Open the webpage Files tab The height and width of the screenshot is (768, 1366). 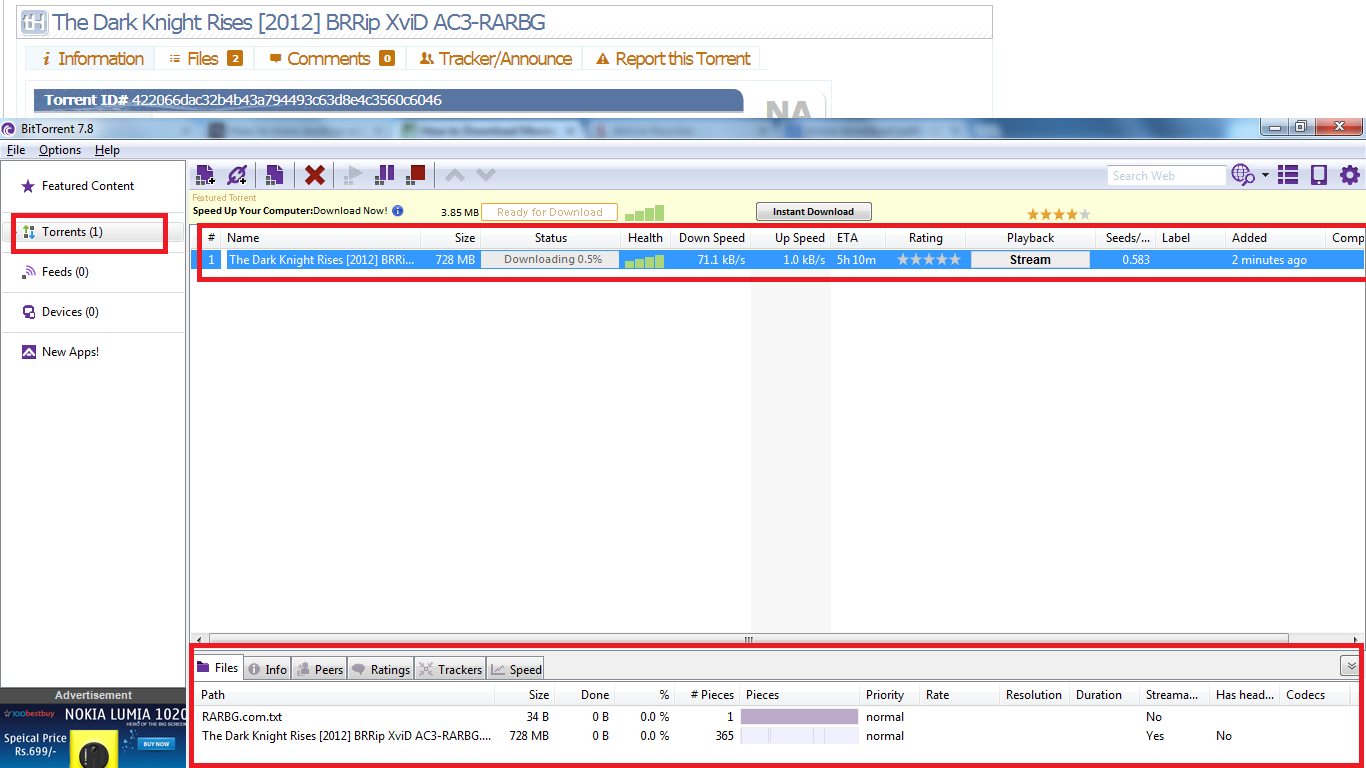(205, 59)
